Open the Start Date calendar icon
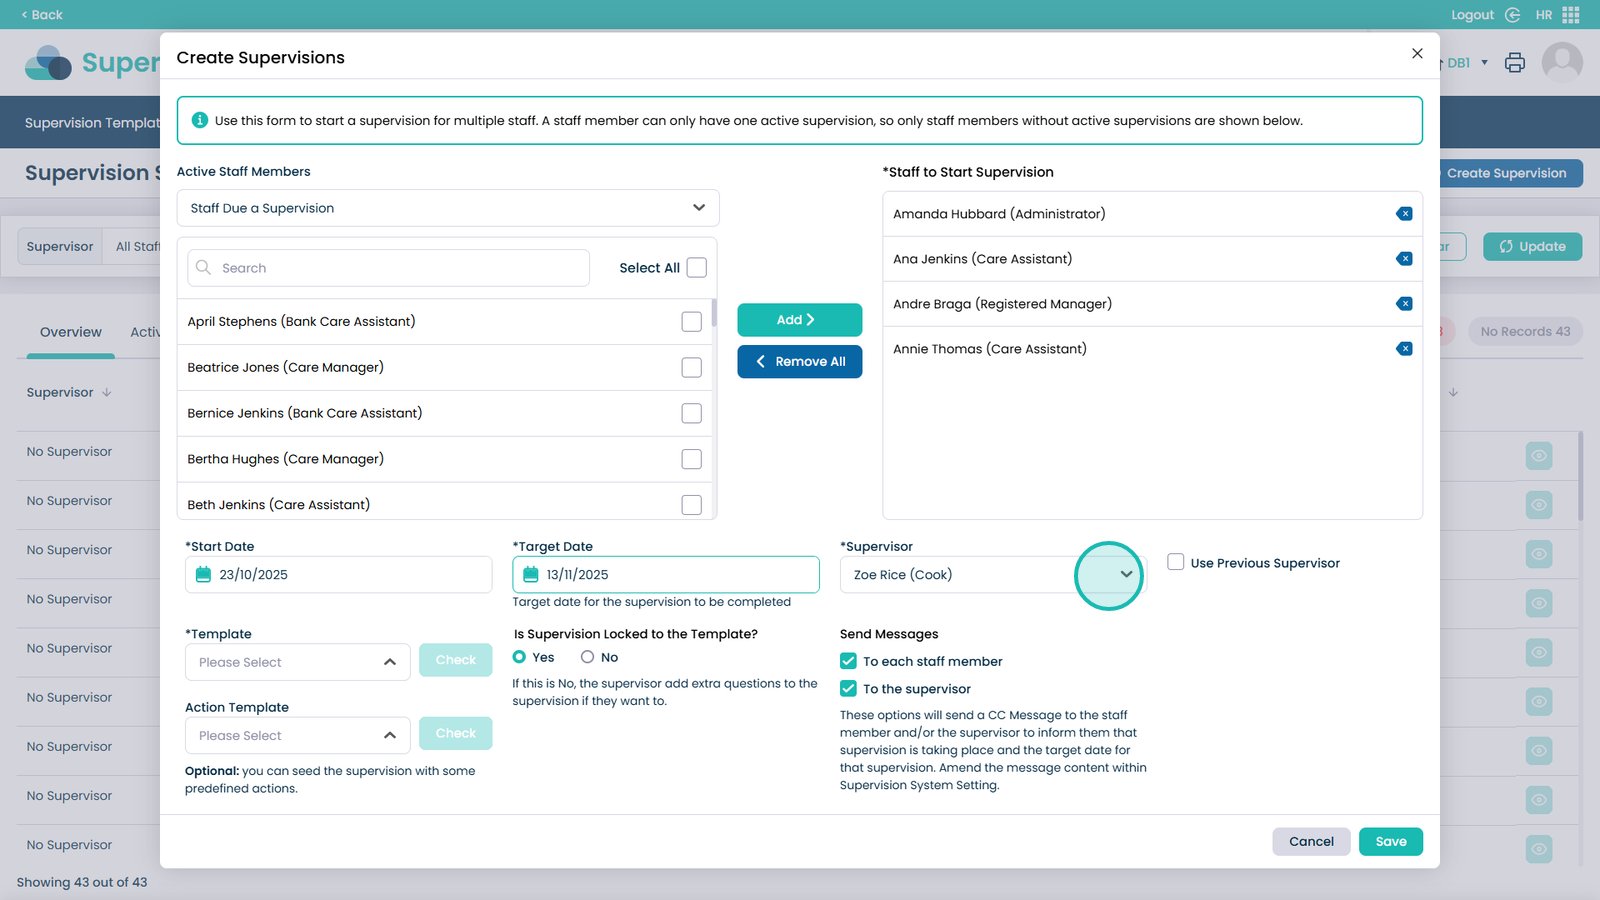1600x900 pixels. [x=204, y=575]
